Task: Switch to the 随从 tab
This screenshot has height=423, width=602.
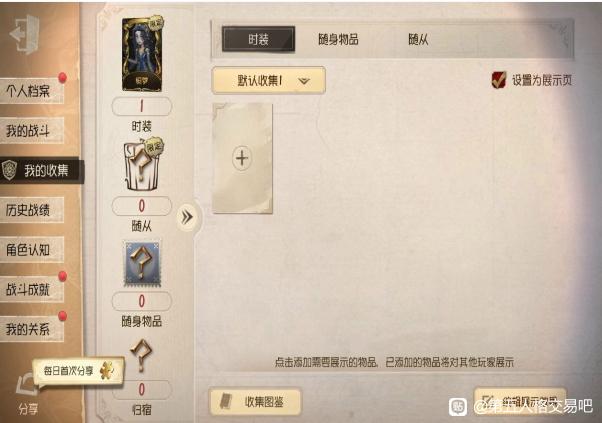Action: point(418,39)
